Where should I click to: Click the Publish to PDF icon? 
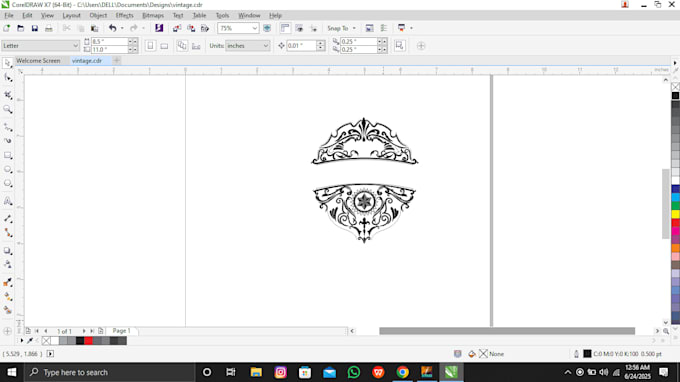tap(205, 28)
